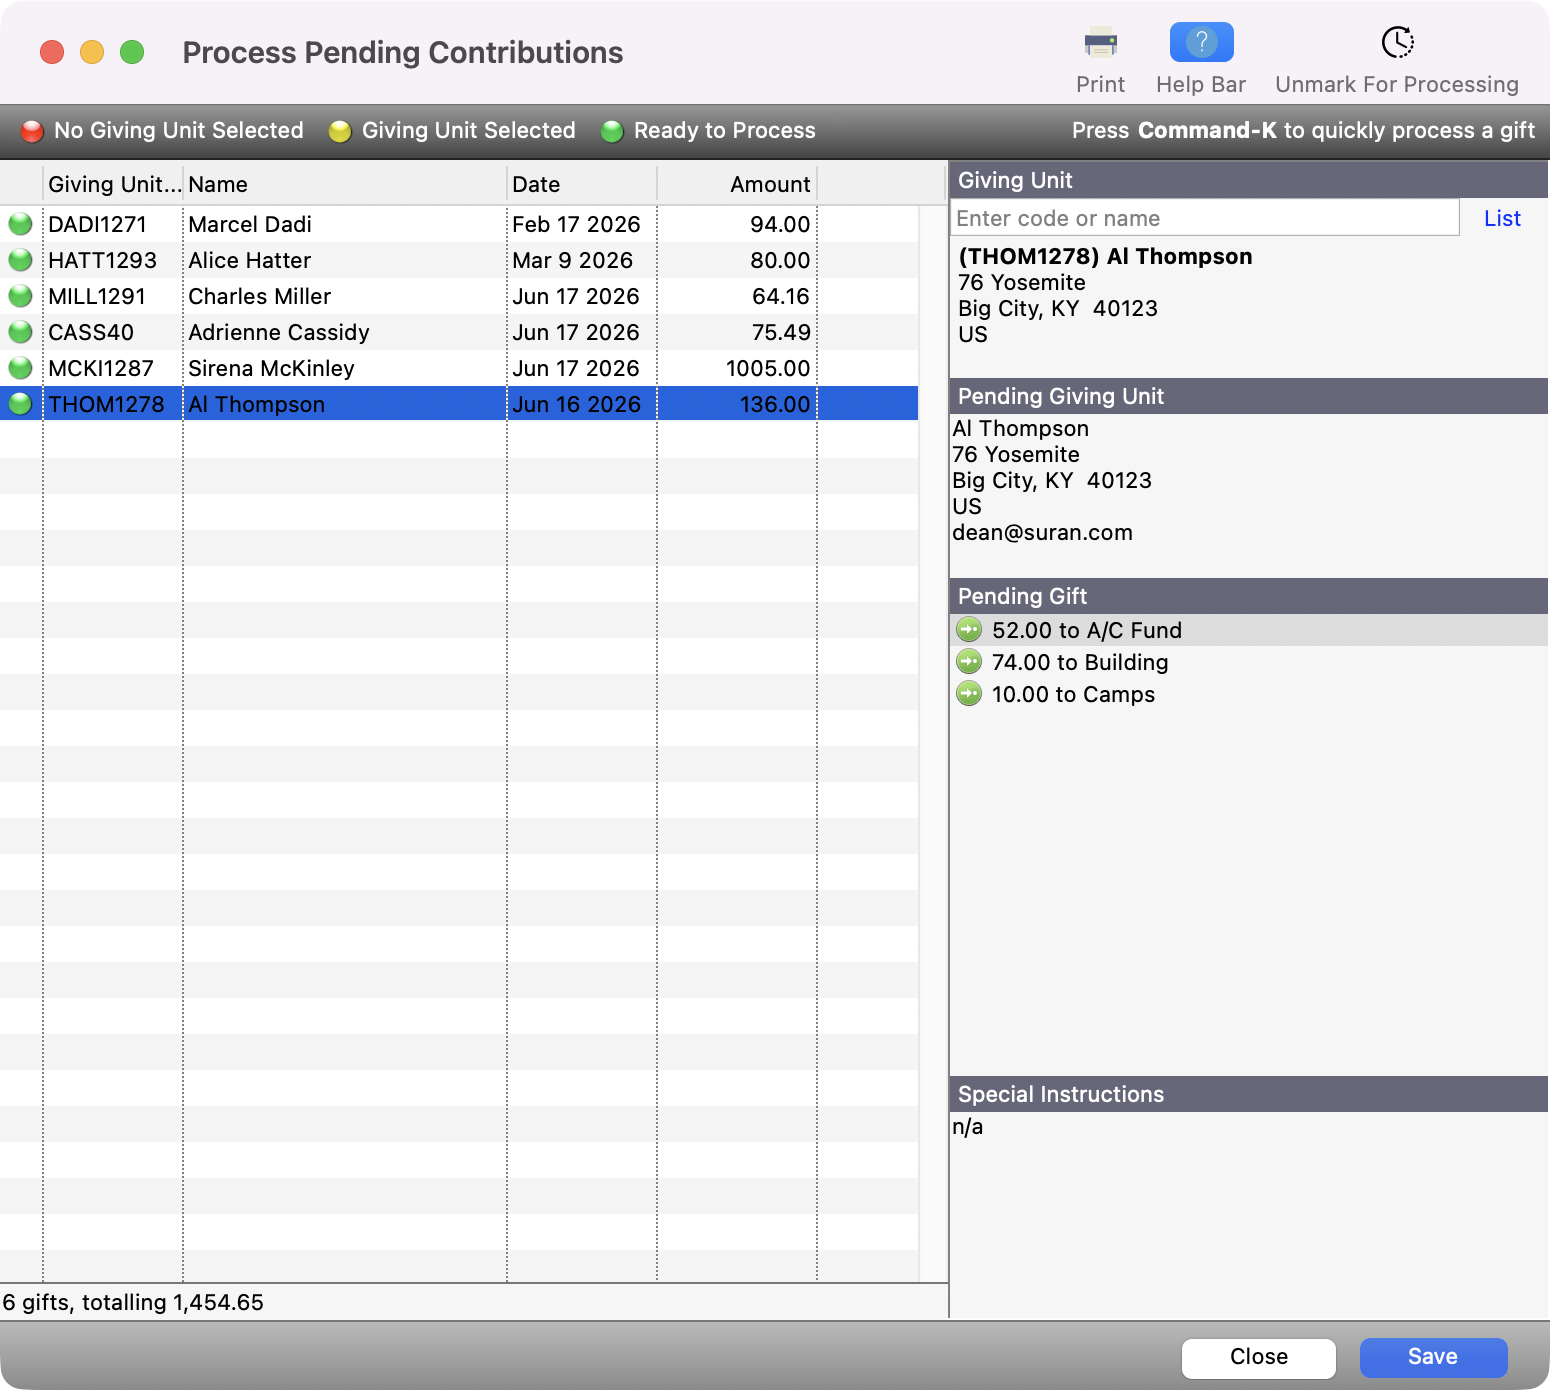Click giving unit code CASS40
Viewport: 1550px width, 1390px height.
coord(91,332)
